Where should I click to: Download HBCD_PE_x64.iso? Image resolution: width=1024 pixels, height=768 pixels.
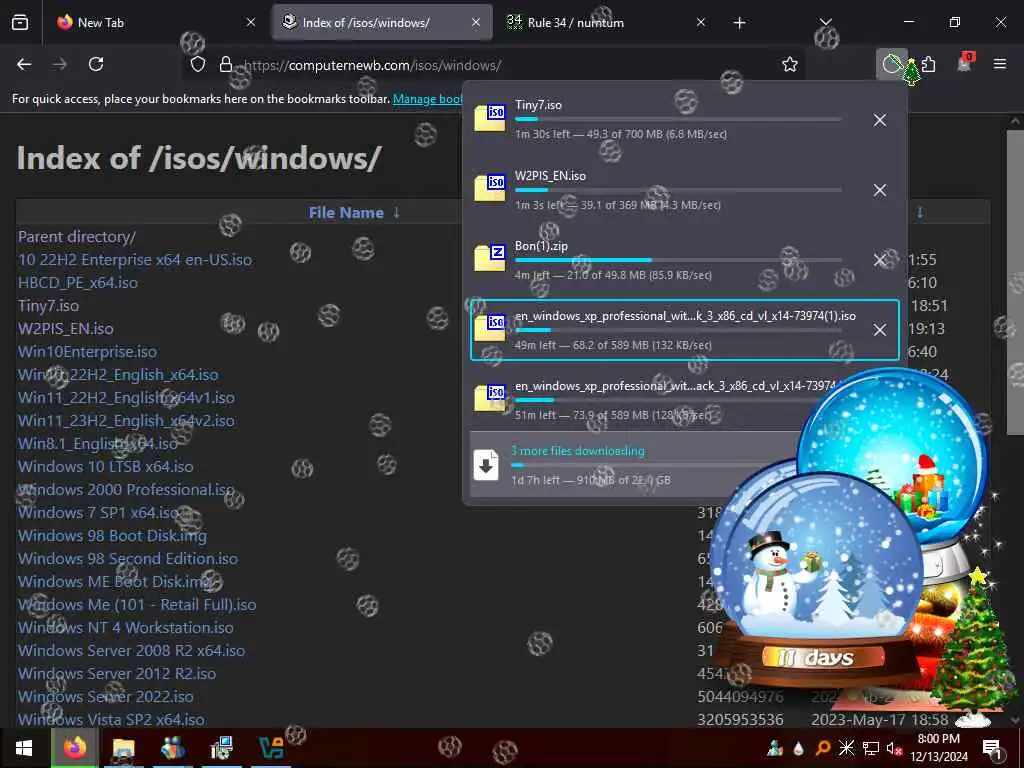pos(78,282)
